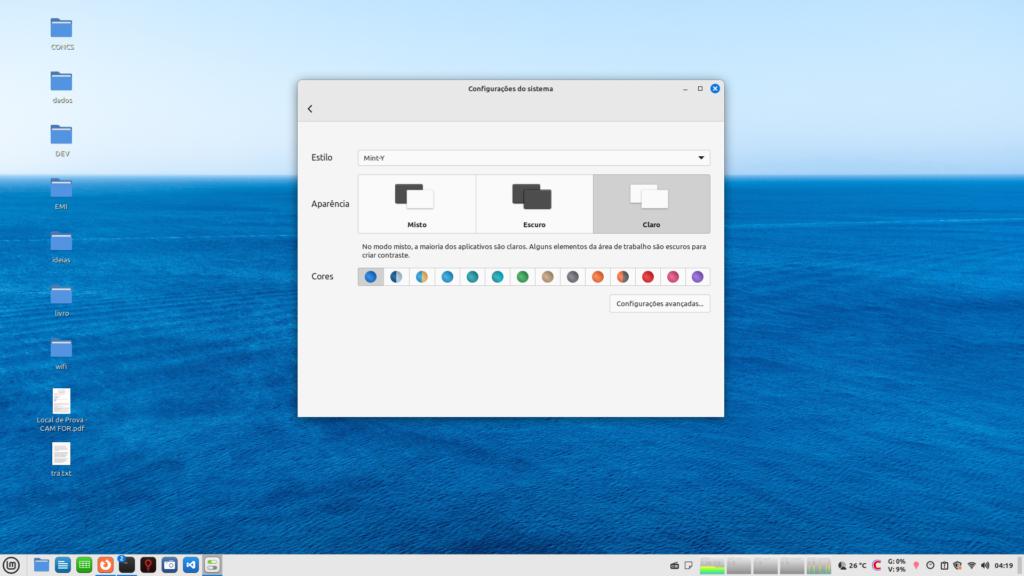This screenshot has width=1024, height=576.
Task: Click the volume speaker tray icon
Action: point(985,566)
